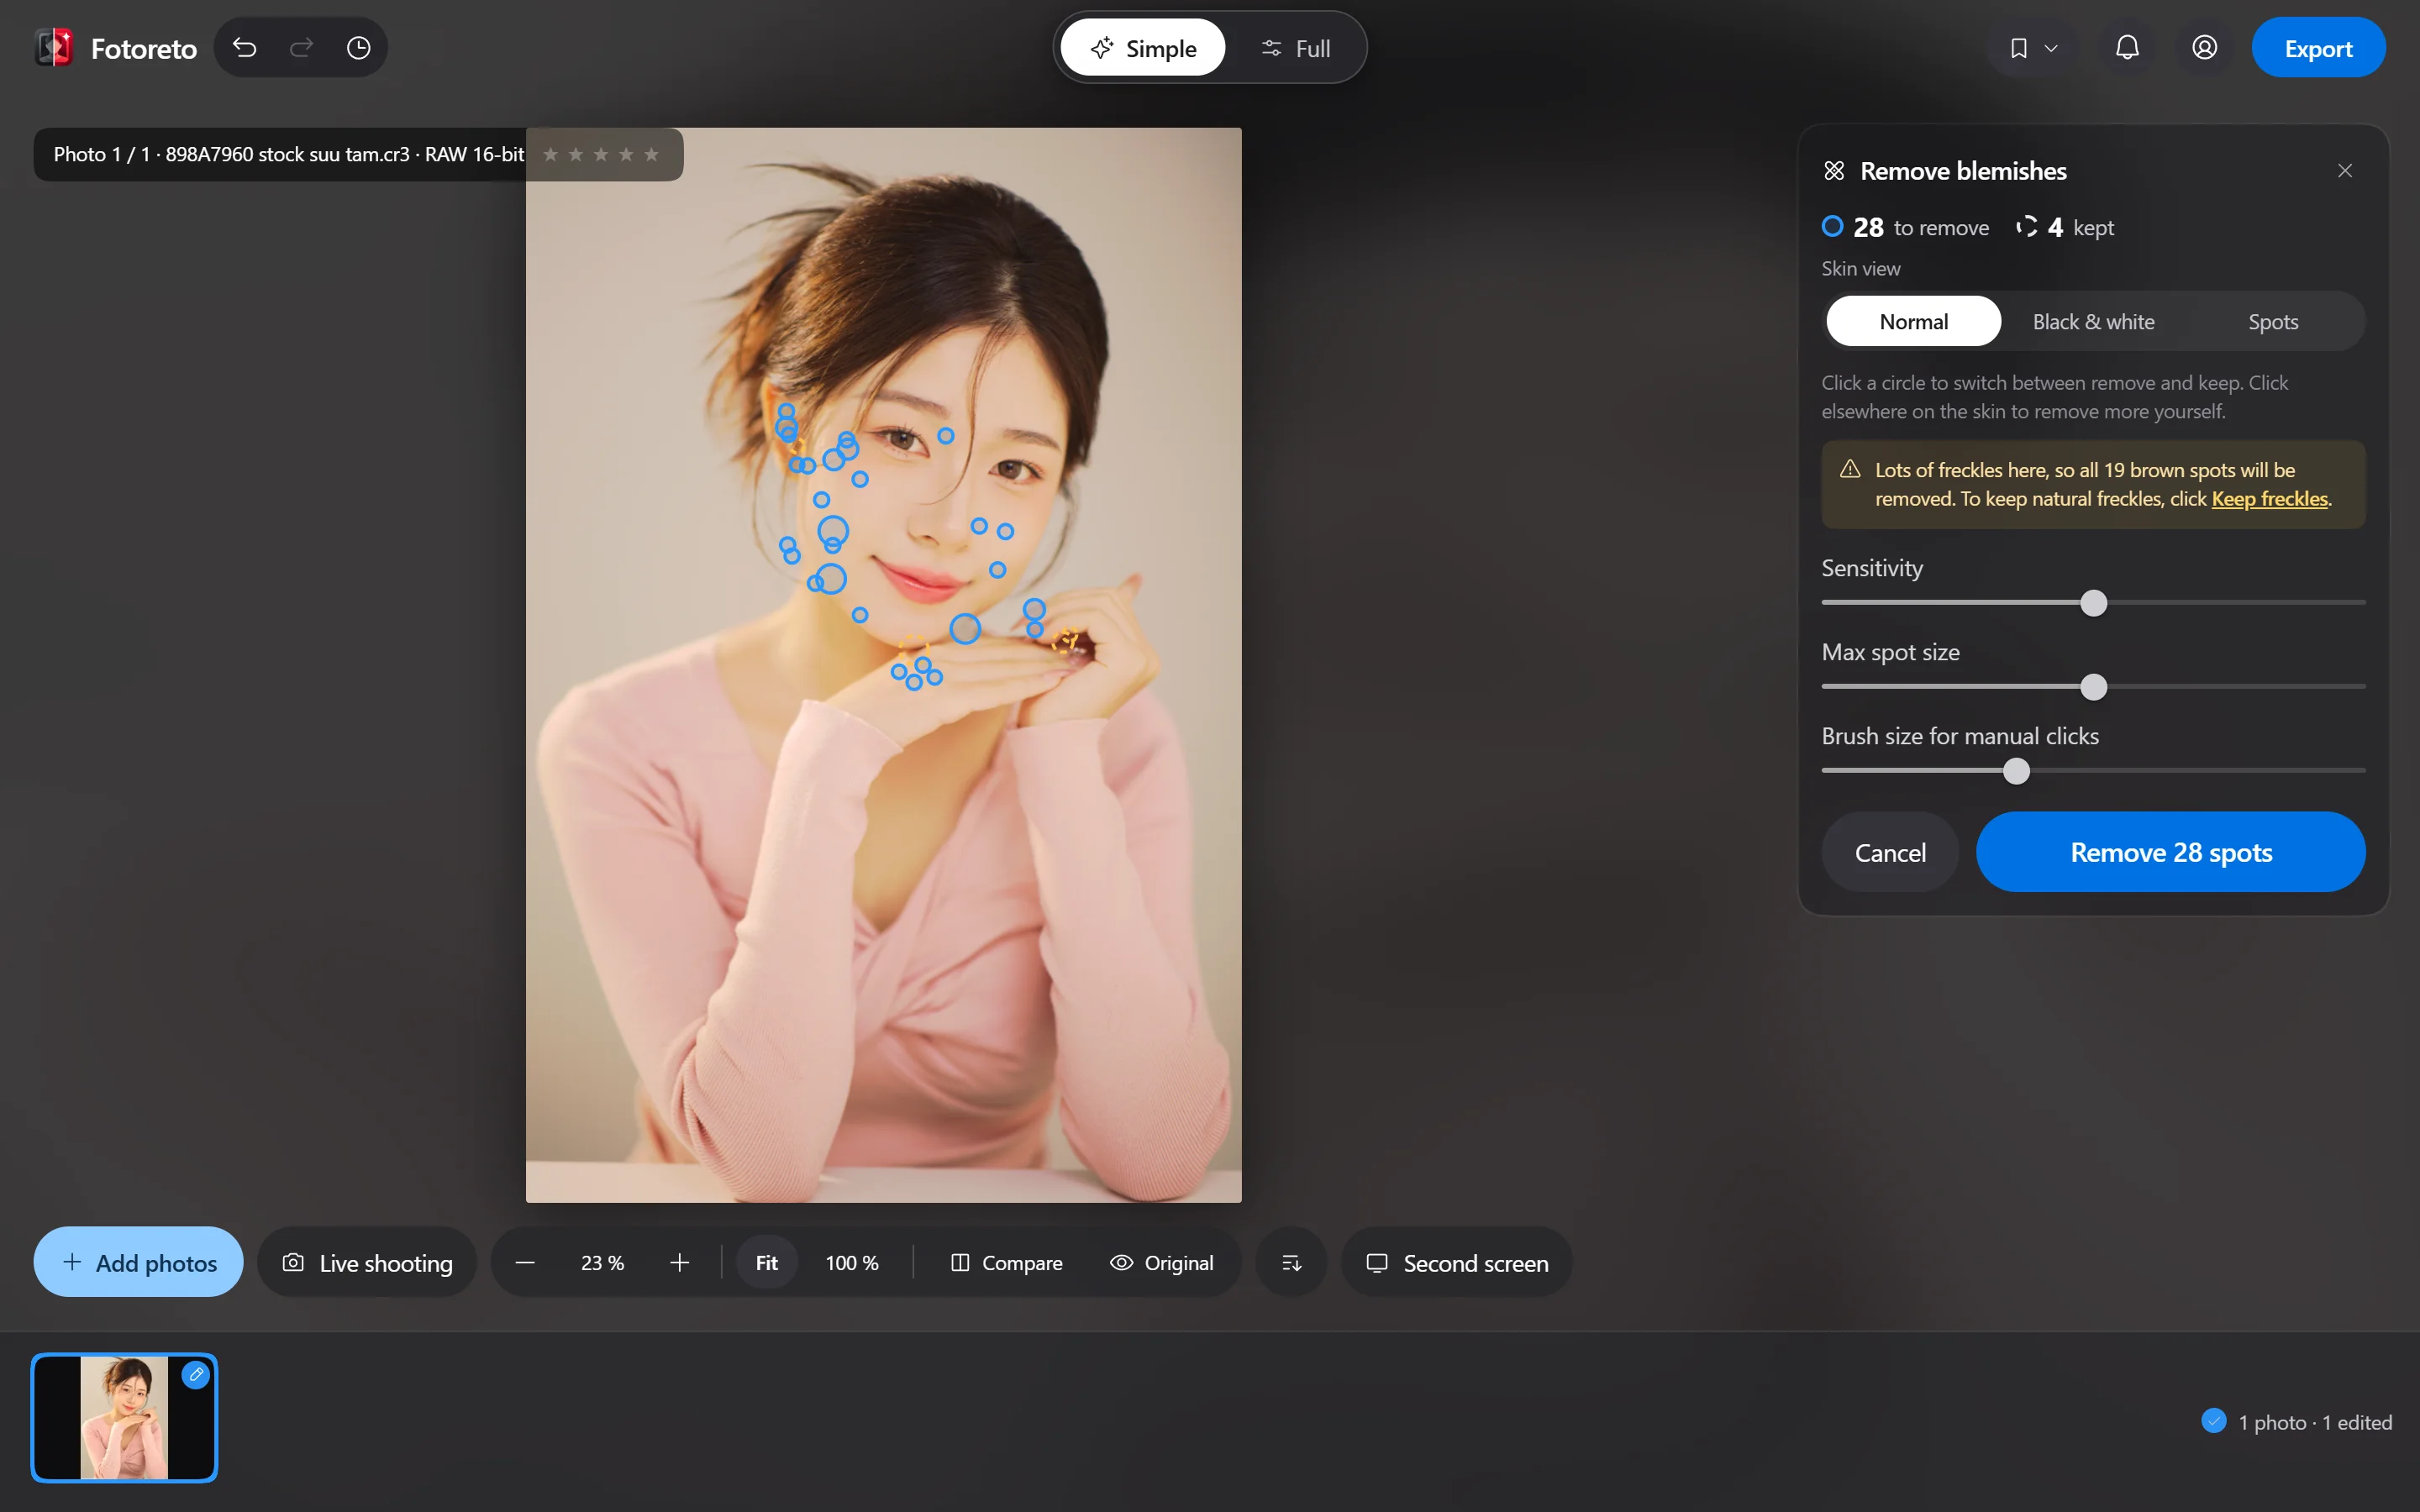Select Black & white skin view
Screen dimensions: 2420x1512
(x=2093, y=322)
